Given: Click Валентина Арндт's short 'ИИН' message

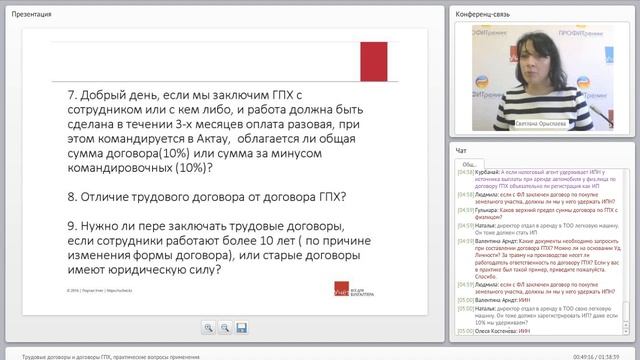Looking at the screenshot, I should click(x=494, y=300).
